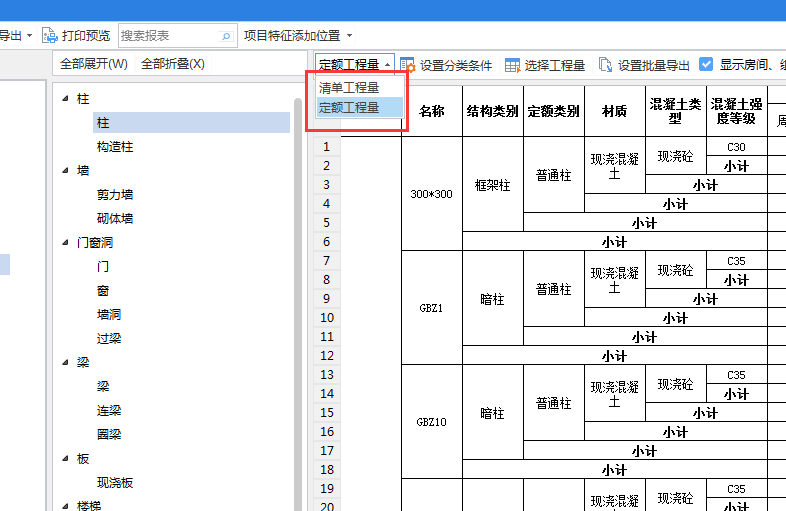Viewport: 786px width, 511px height.
Task: Collapse the 楼梯 tree group
Action: [x=65, y=506]
